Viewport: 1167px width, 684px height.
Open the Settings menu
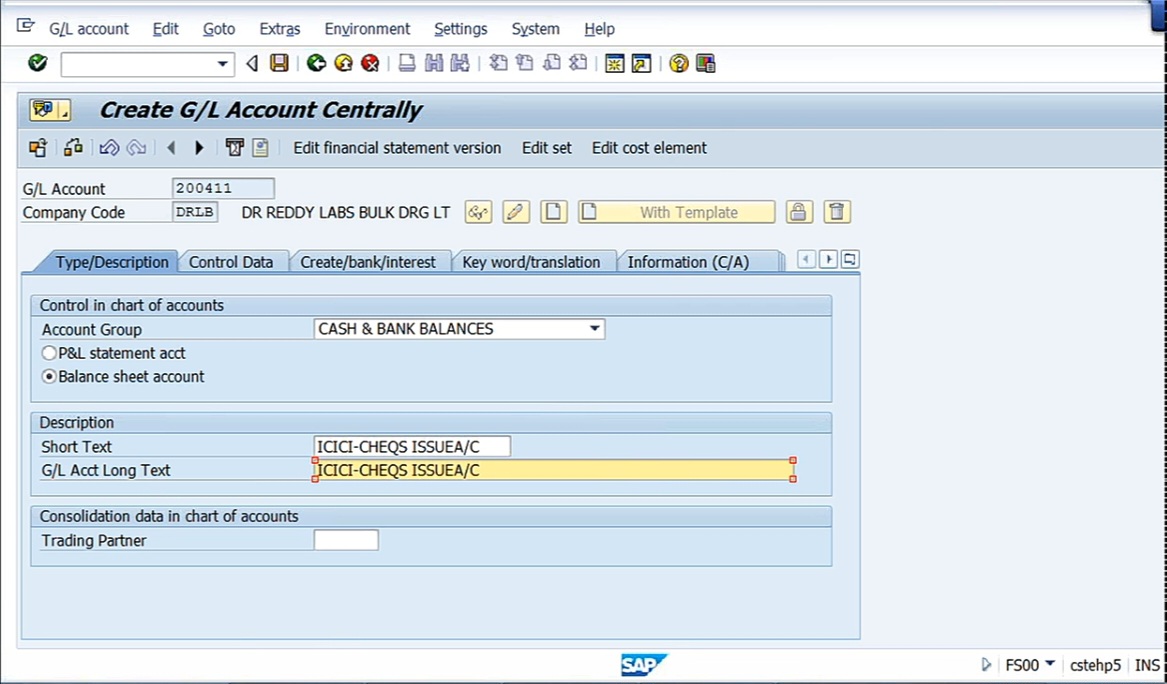coord(461,29)
